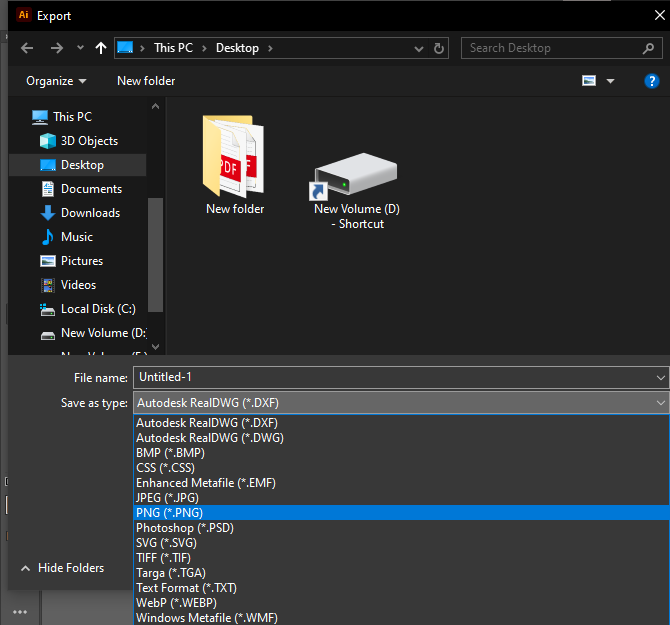Refresh the Desktop folder view

(x=439, y=48)
